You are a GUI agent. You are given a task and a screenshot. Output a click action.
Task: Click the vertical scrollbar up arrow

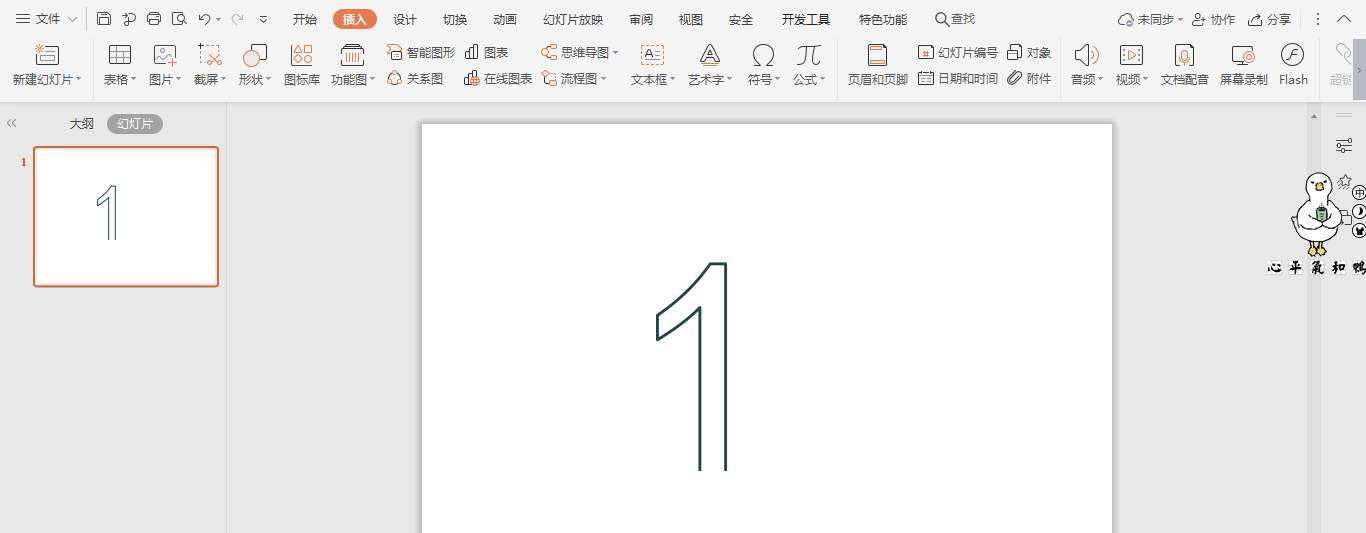1313,118
